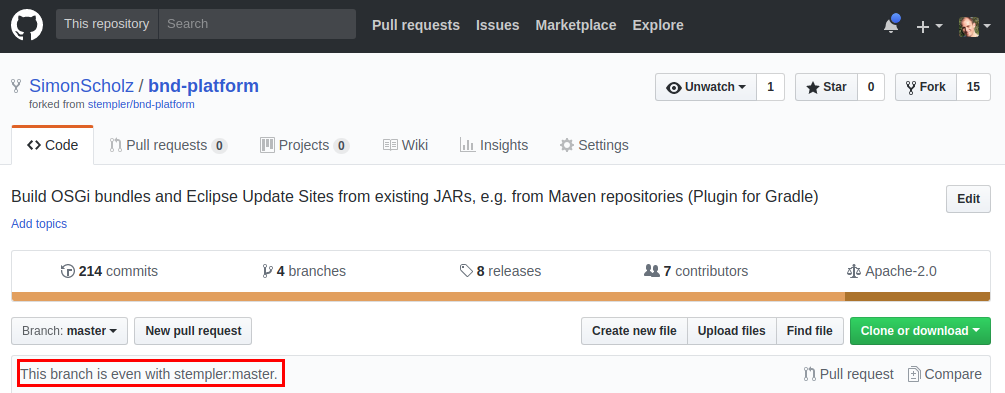Image resolution: width=1005 pixels, height=393 pixels.
Task: Open the stempler/bnd-platform parent repo link
Action: click(x=141, y=104)
